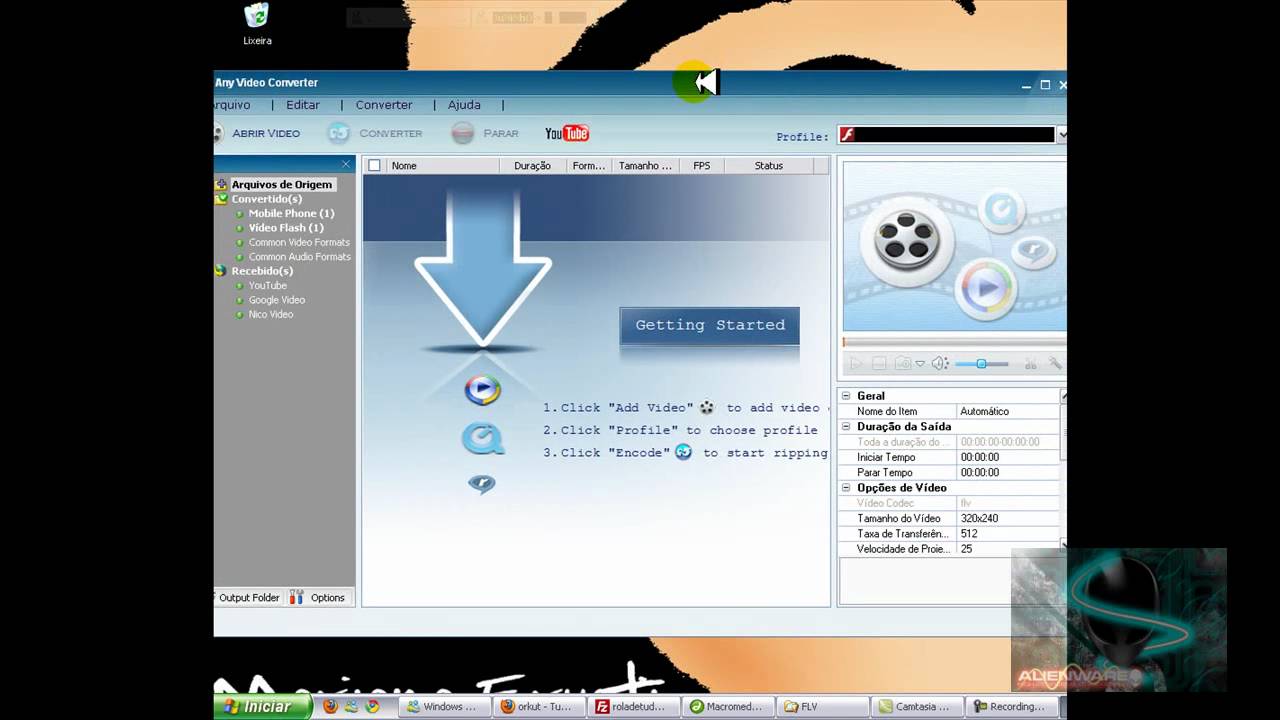The height and width of the screenshot is (720, 1280).
Task: Click the Output Folder button
Action: click(x=247, y=598)
